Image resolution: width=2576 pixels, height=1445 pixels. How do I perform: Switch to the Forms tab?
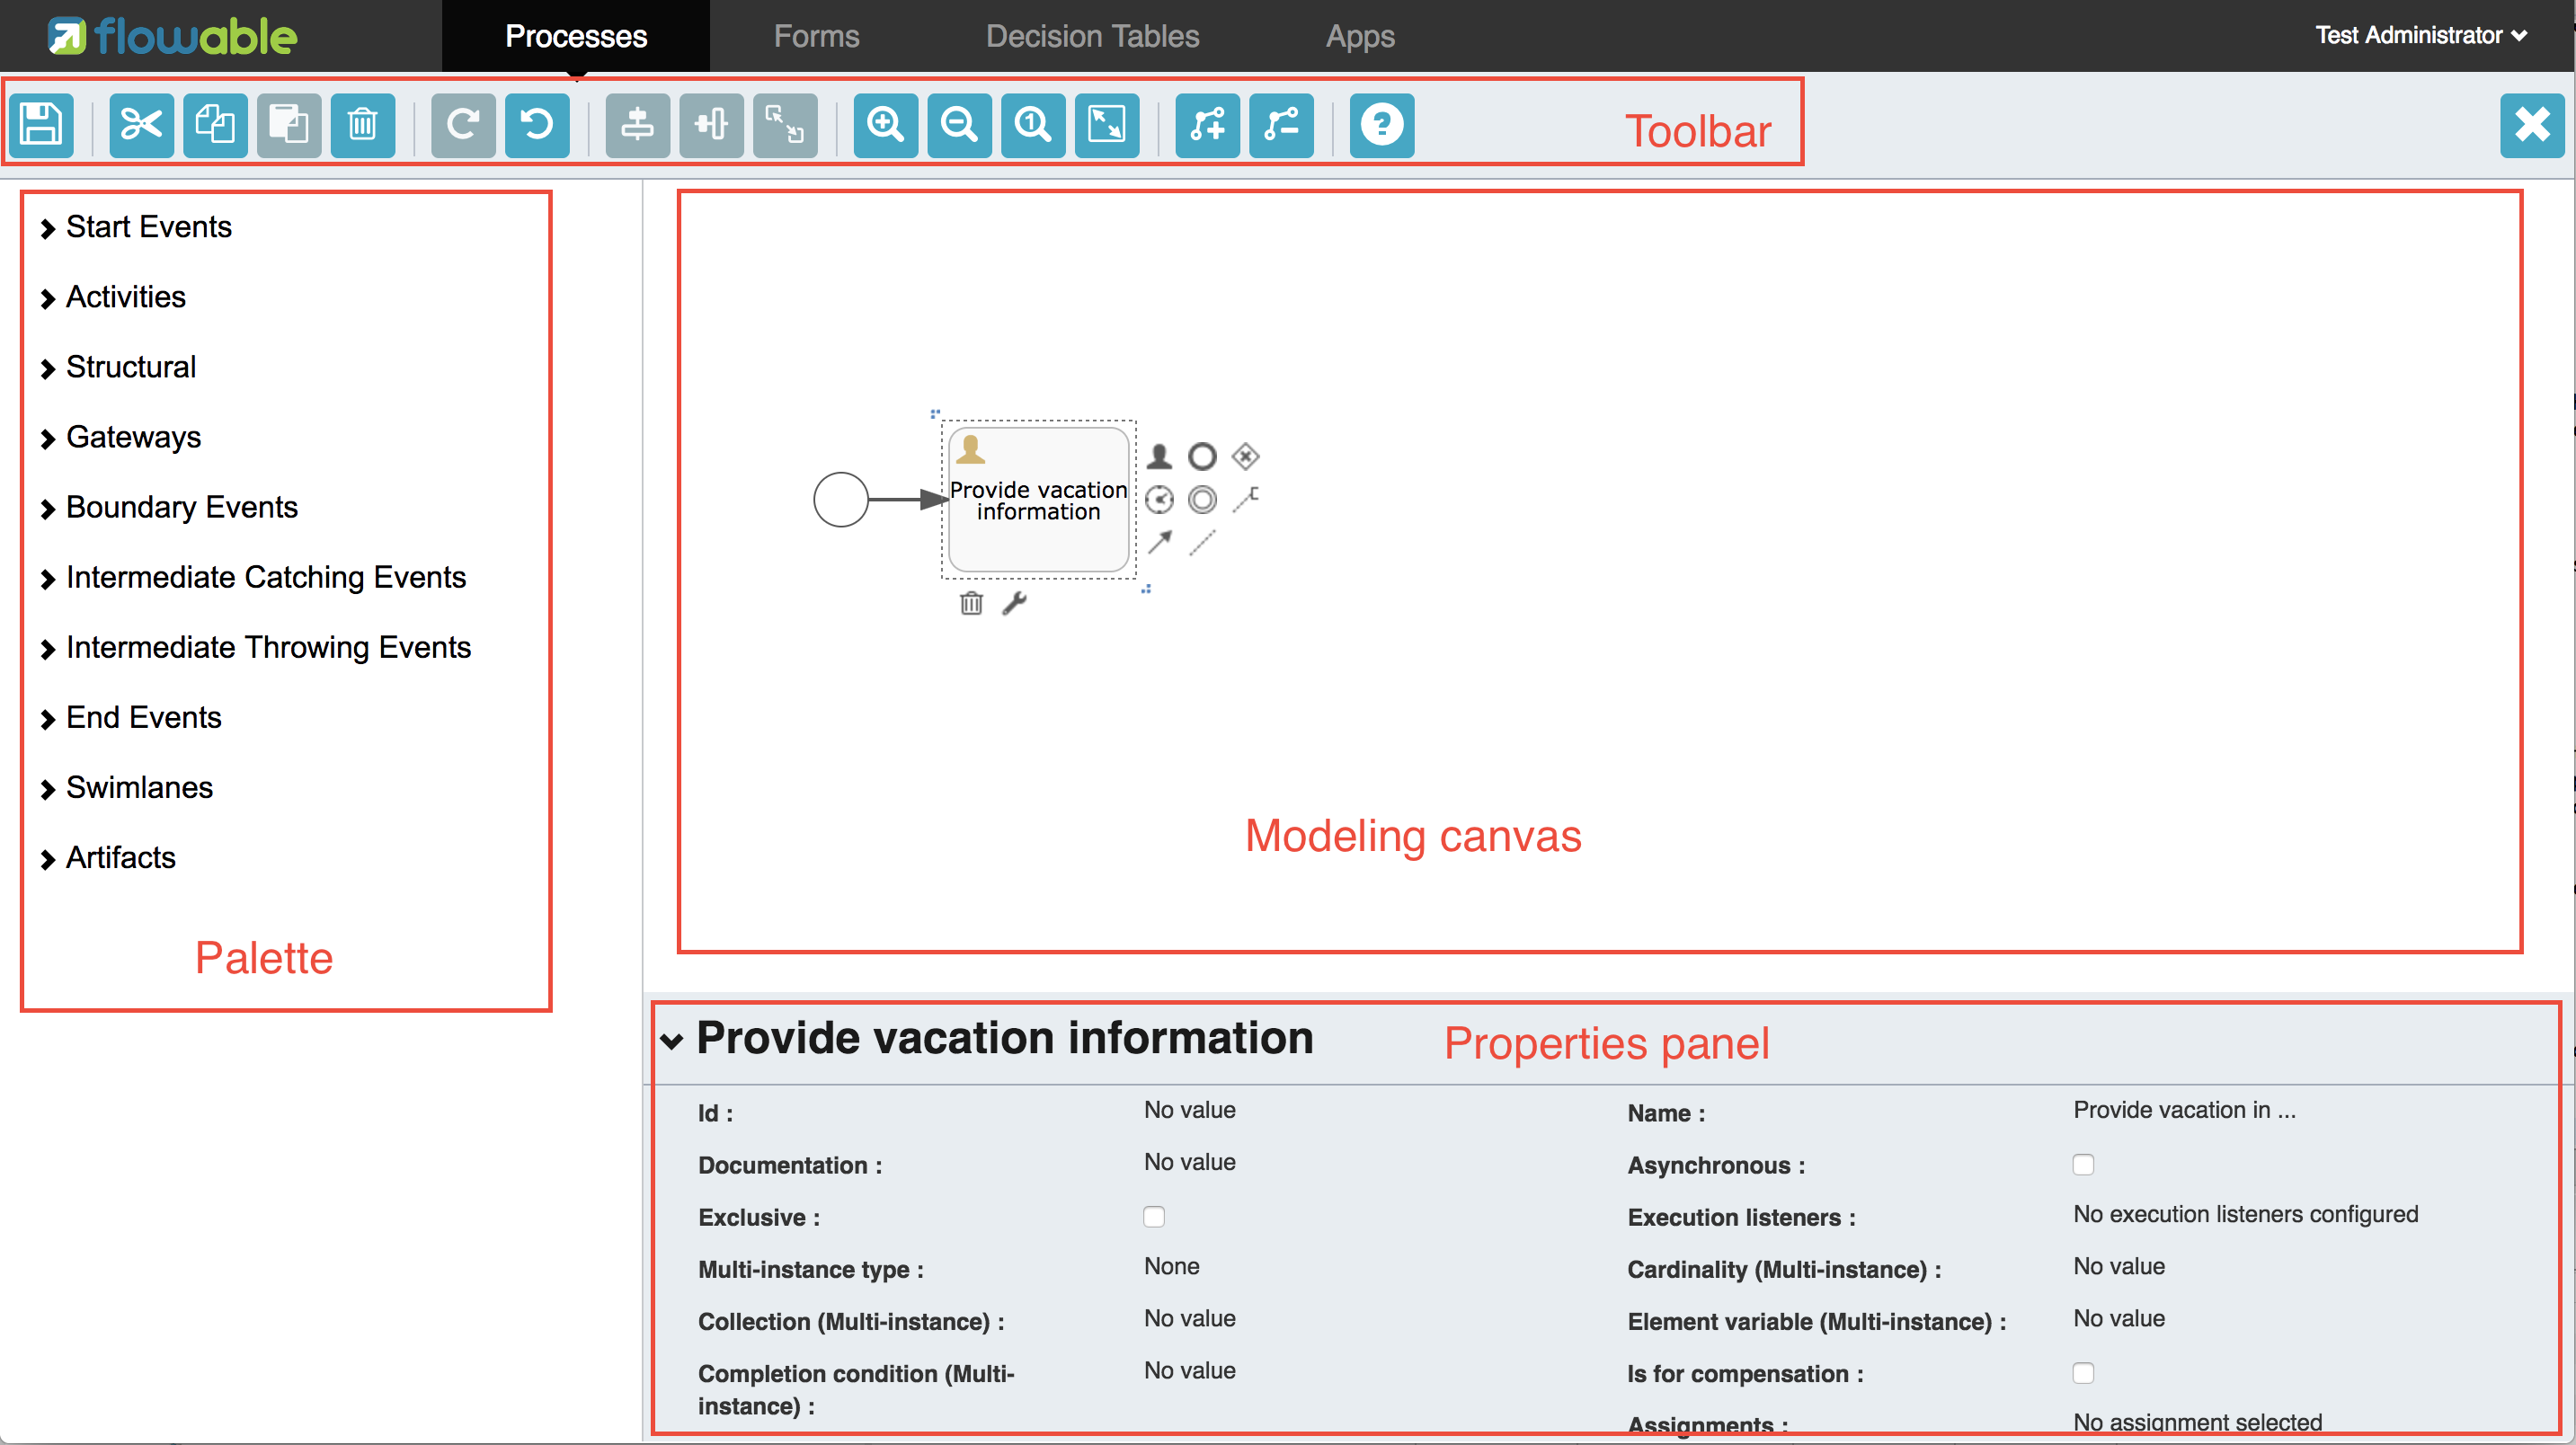point(813,37)
